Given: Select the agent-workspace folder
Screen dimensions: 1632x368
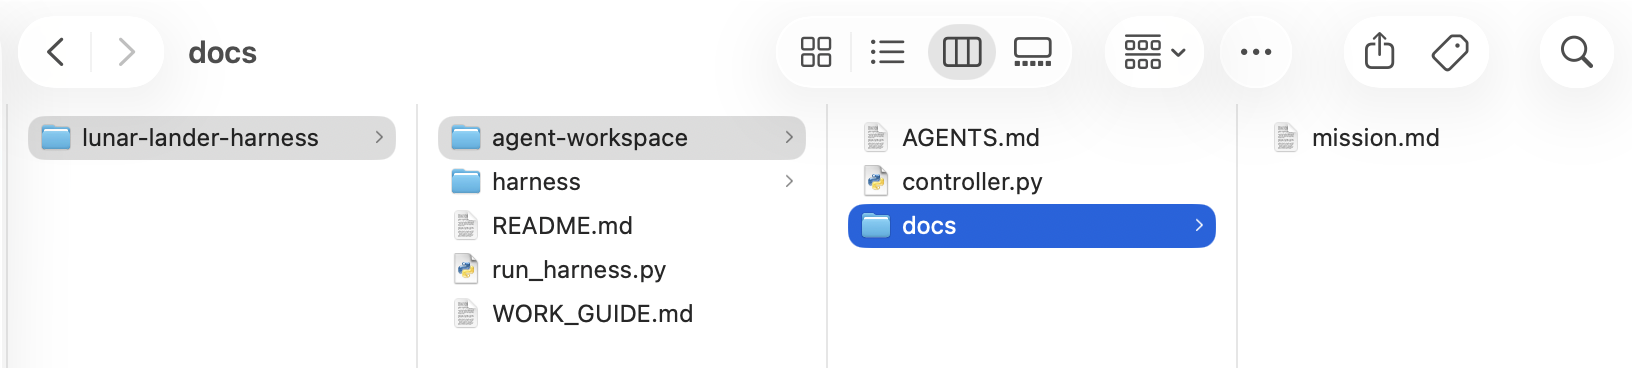Looking at the screenshot, I should point(622,138).
